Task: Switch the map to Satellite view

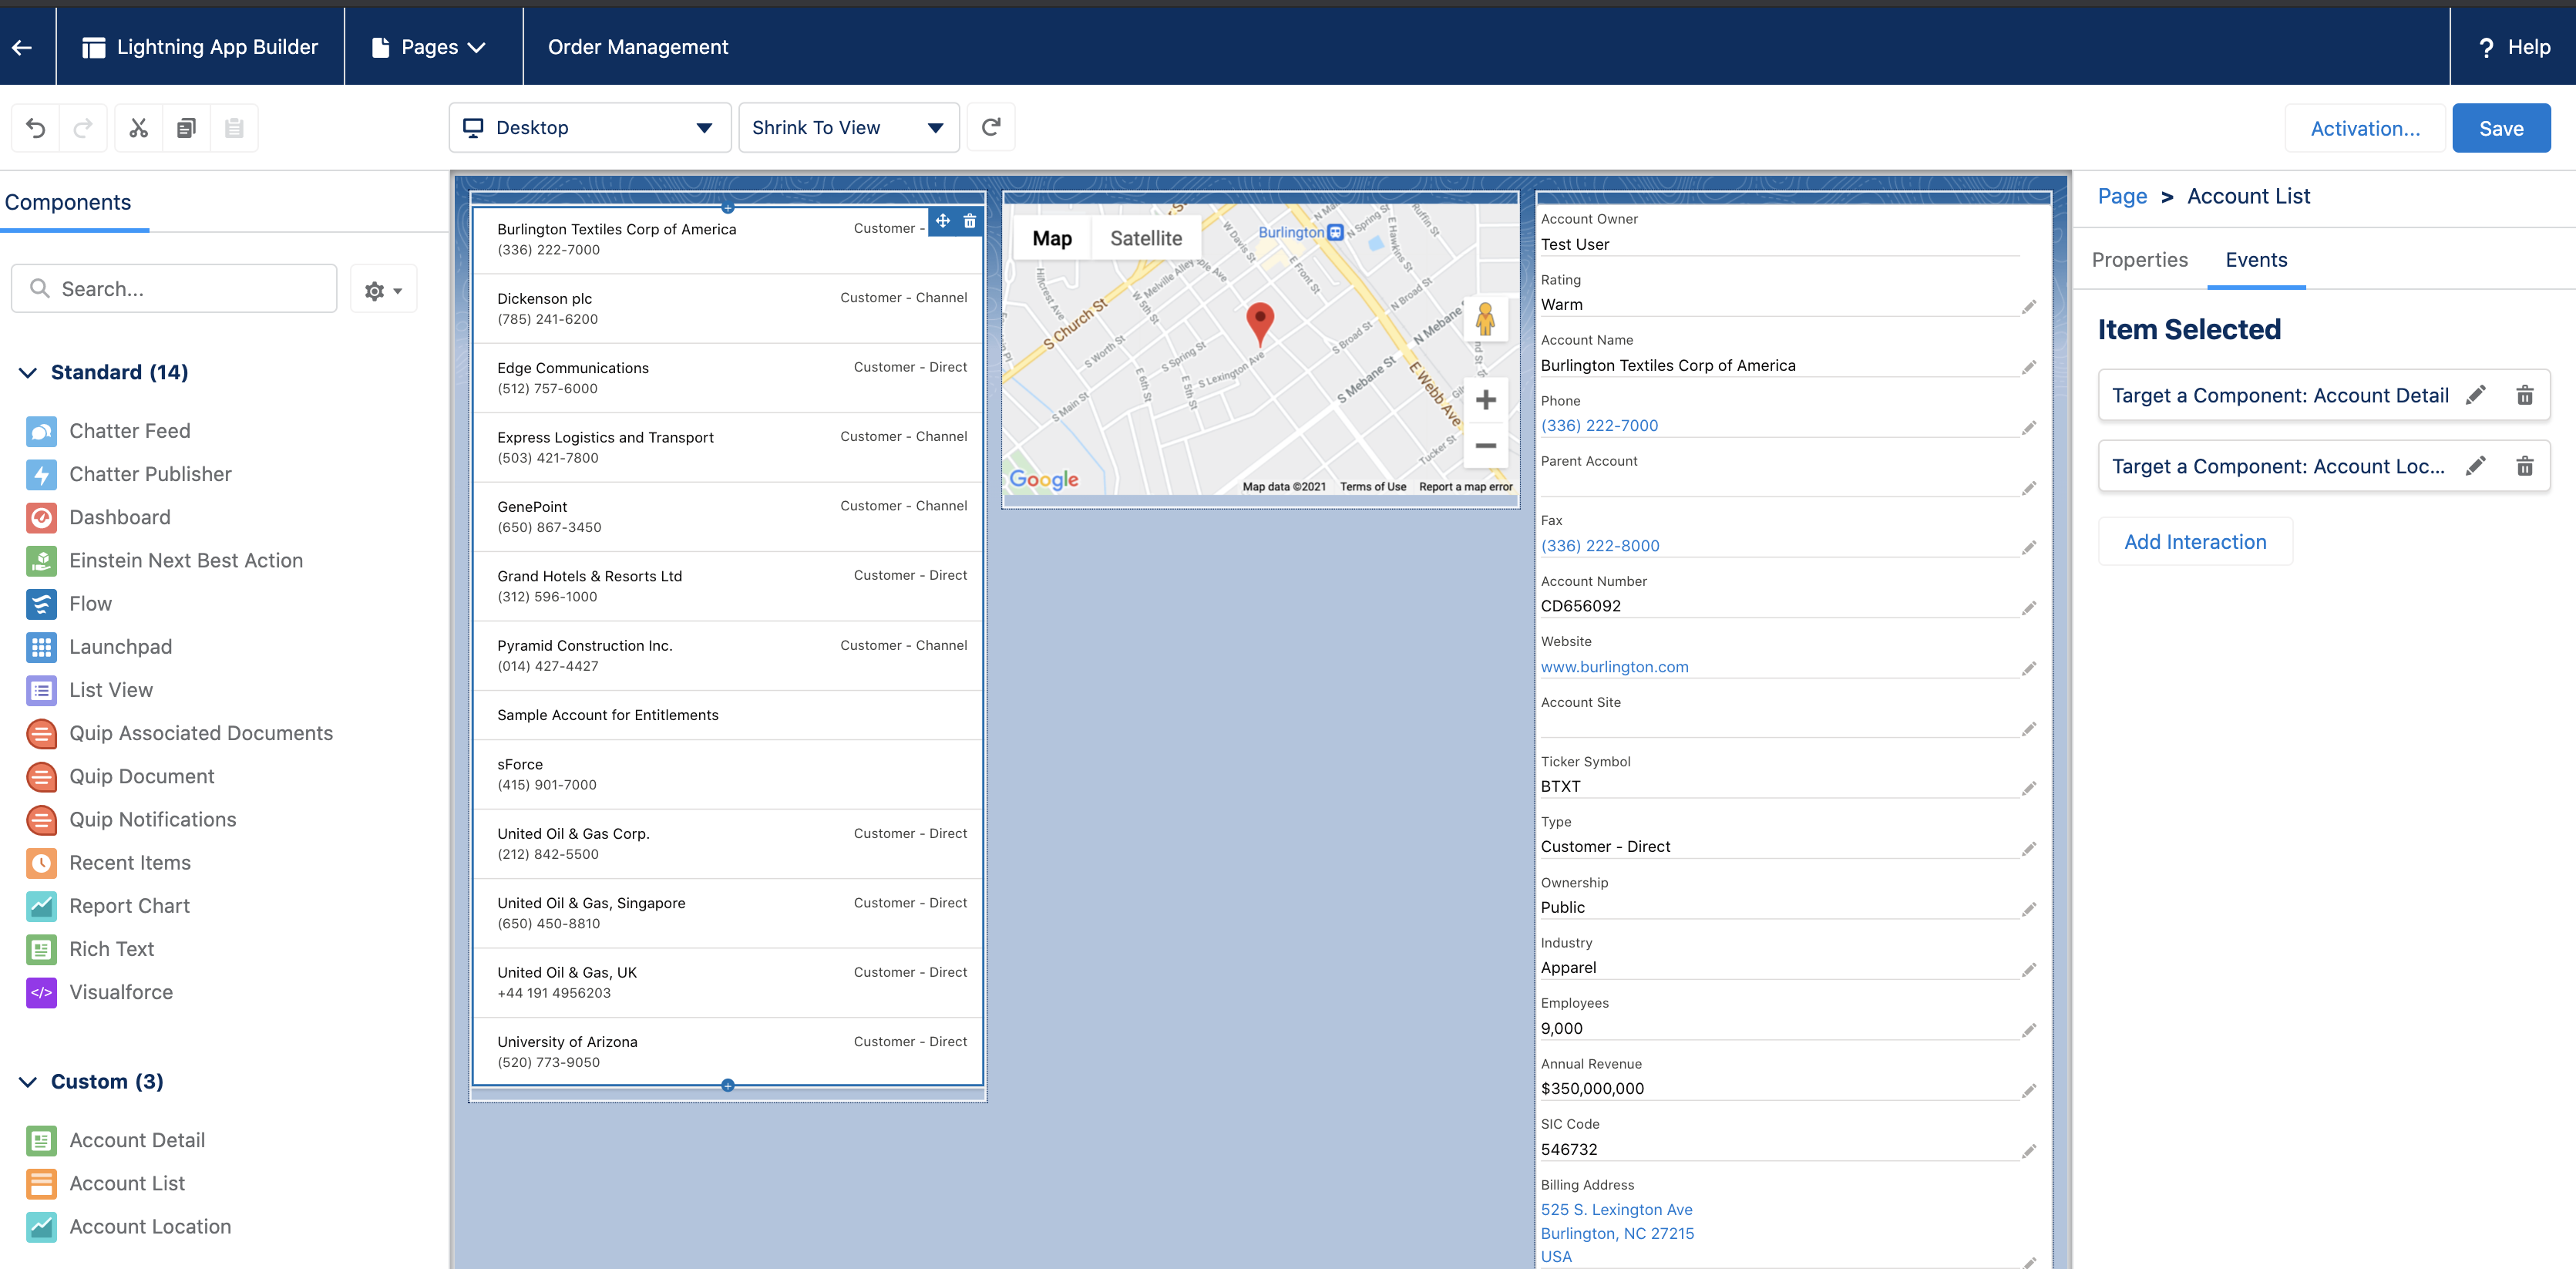Action: (x=1145, y=237)
